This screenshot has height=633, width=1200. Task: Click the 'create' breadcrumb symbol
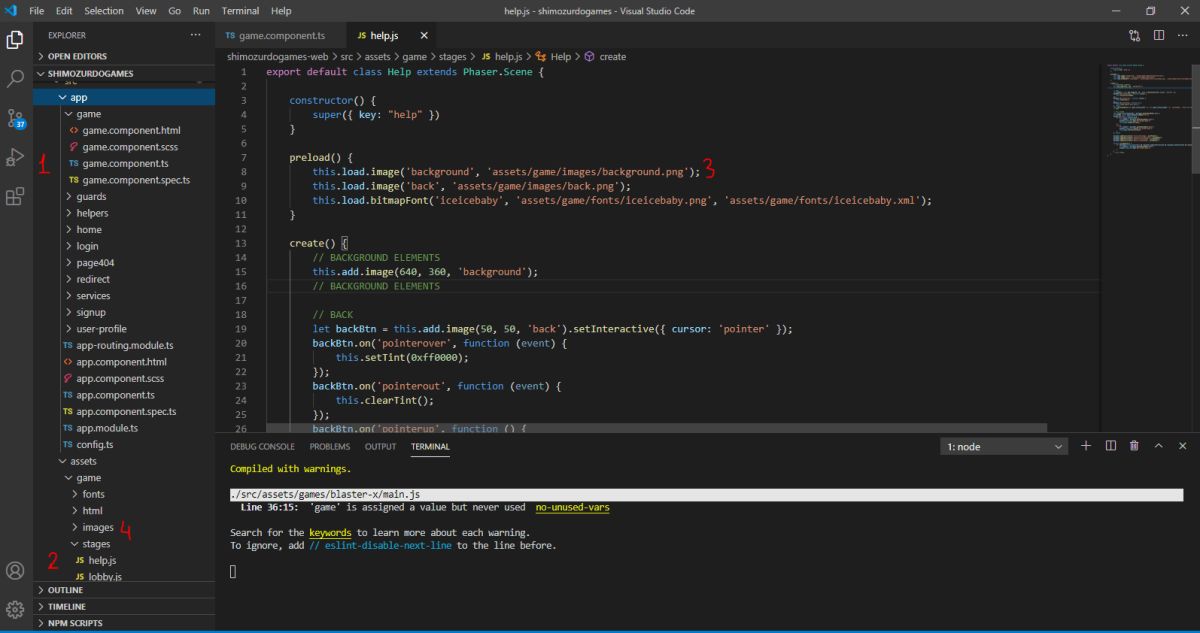point(612,57)
